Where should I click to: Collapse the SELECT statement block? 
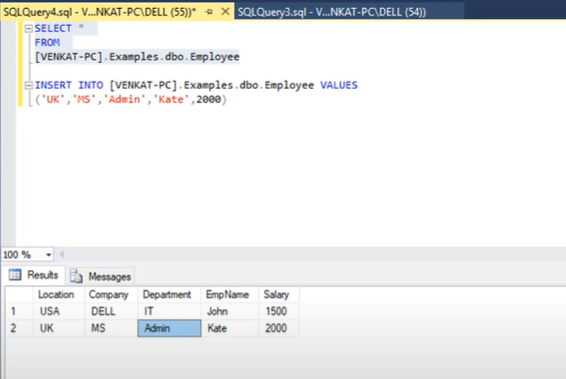pos(29,29)
